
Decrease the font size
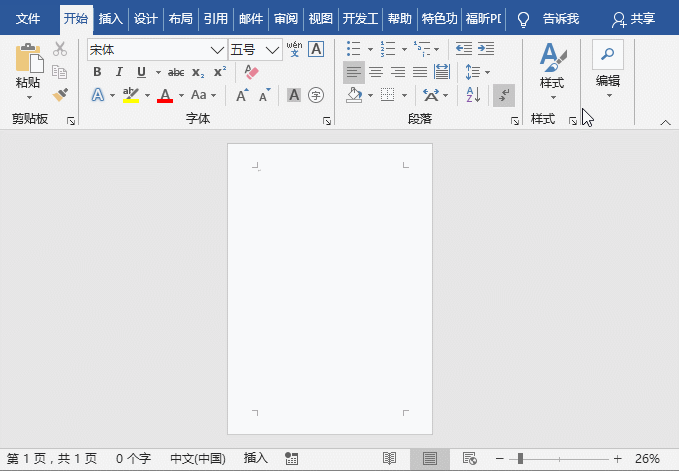265,95
